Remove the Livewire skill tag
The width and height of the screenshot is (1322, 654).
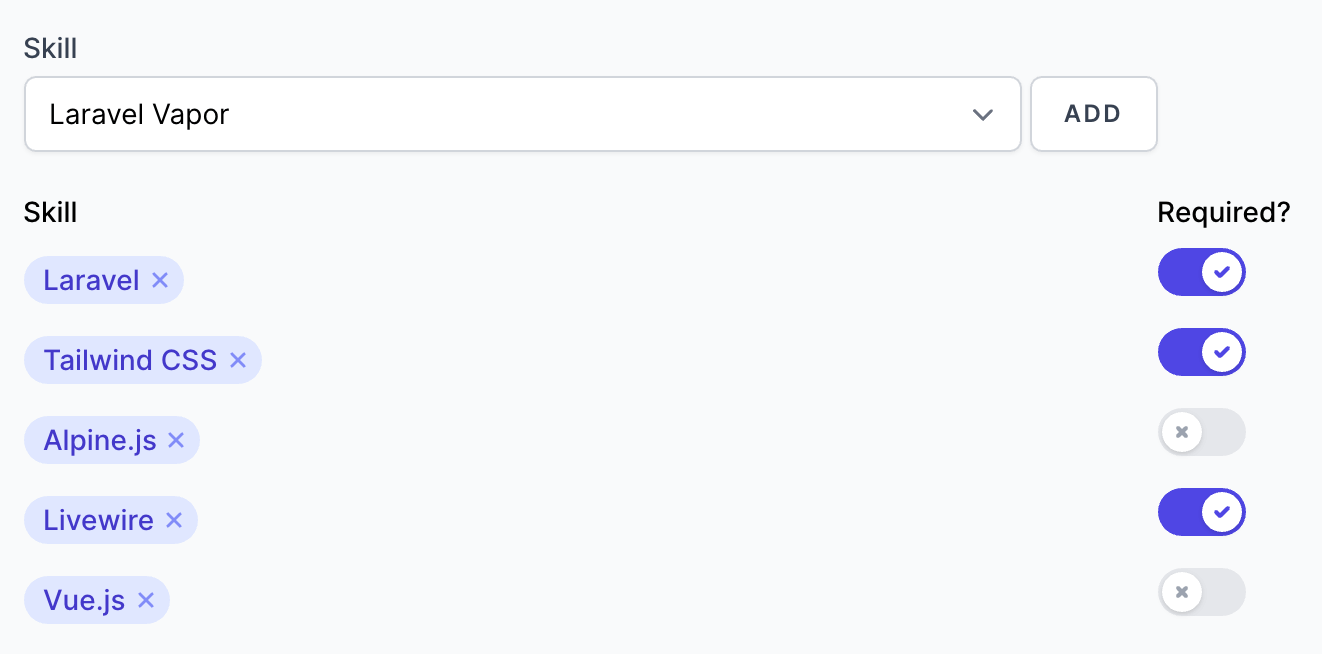(174, 520)
